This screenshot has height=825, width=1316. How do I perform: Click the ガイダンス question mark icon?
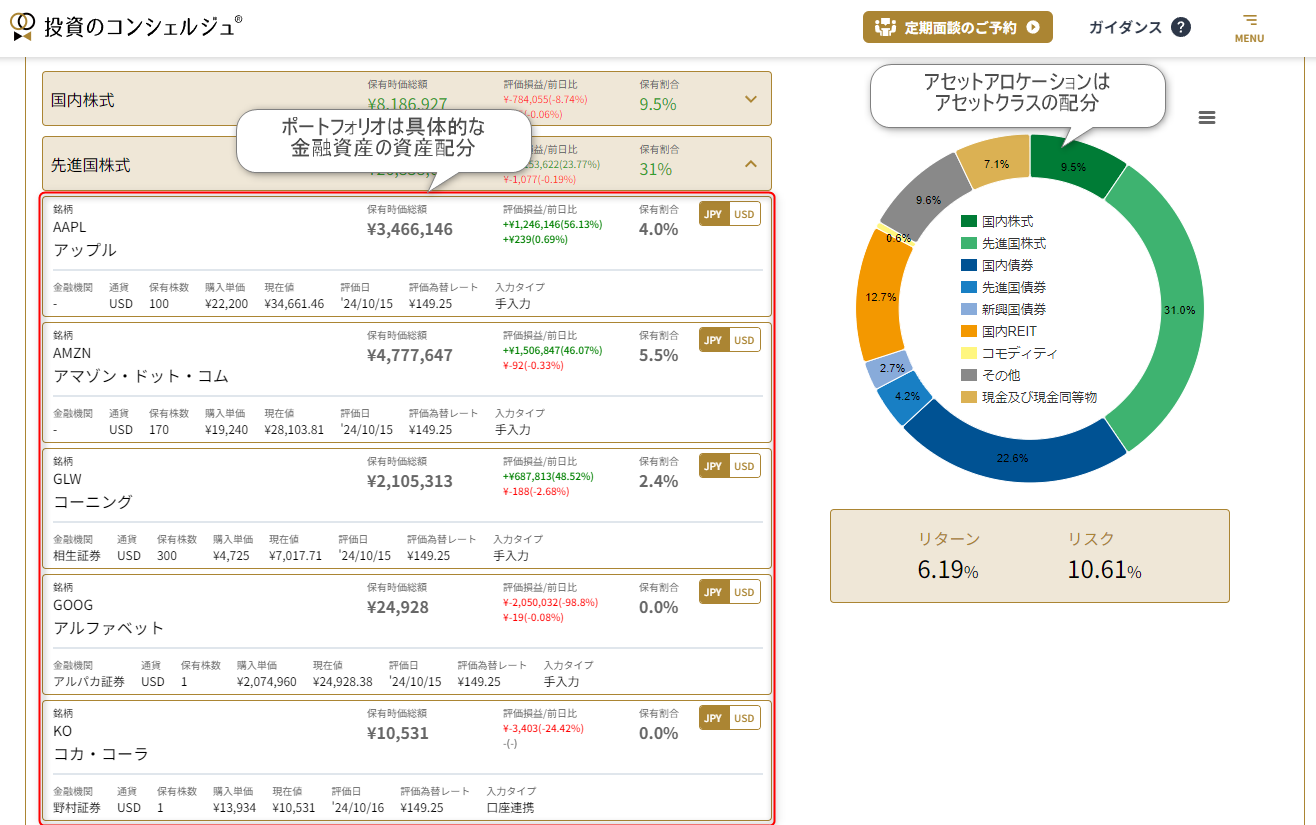1181,27
